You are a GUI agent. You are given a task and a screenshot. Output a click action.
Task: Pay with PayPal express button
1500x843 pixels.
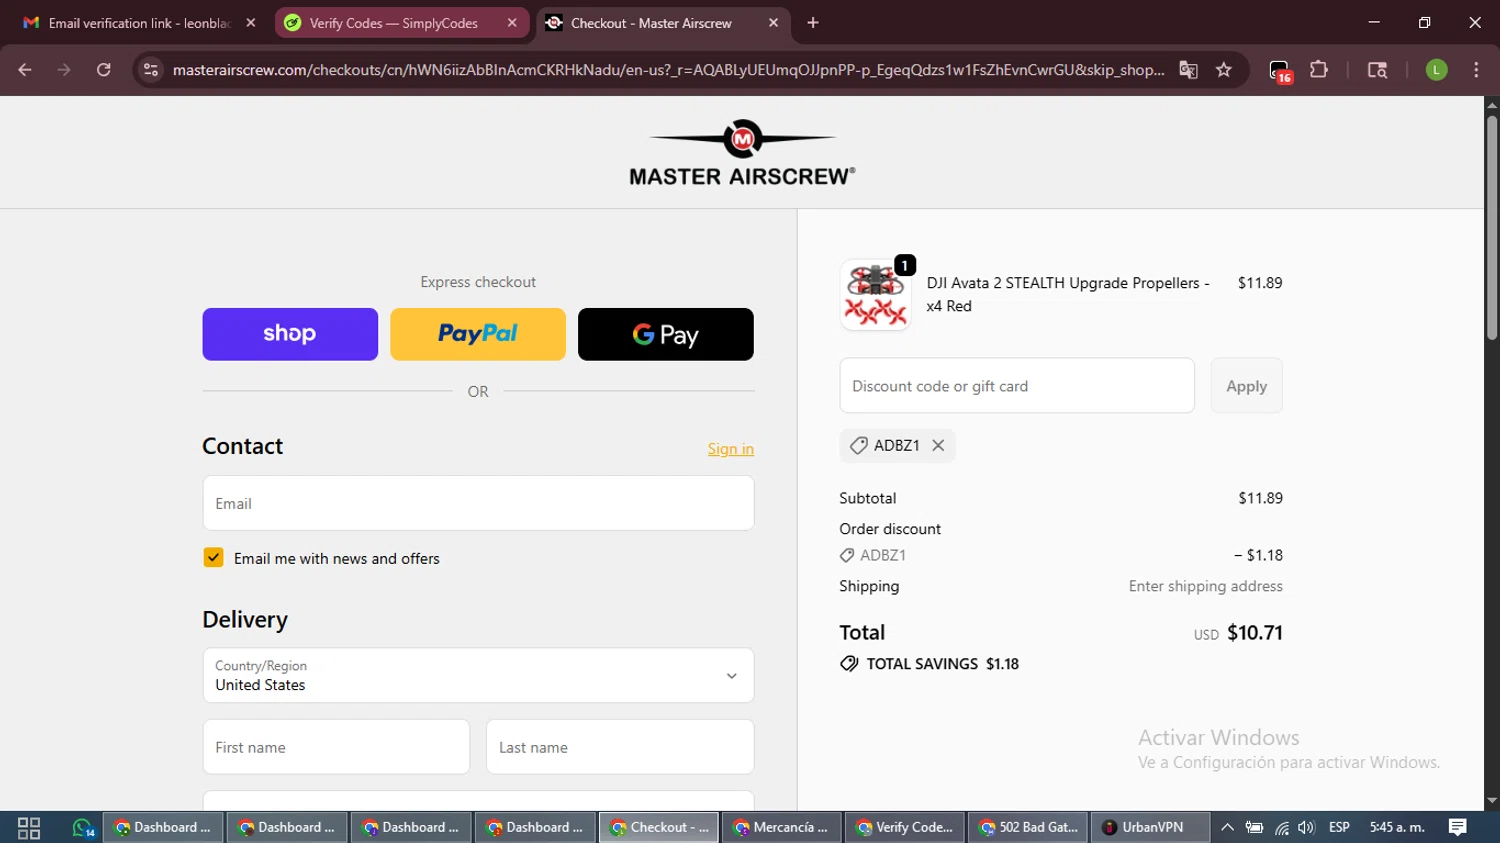click(478, 334)
